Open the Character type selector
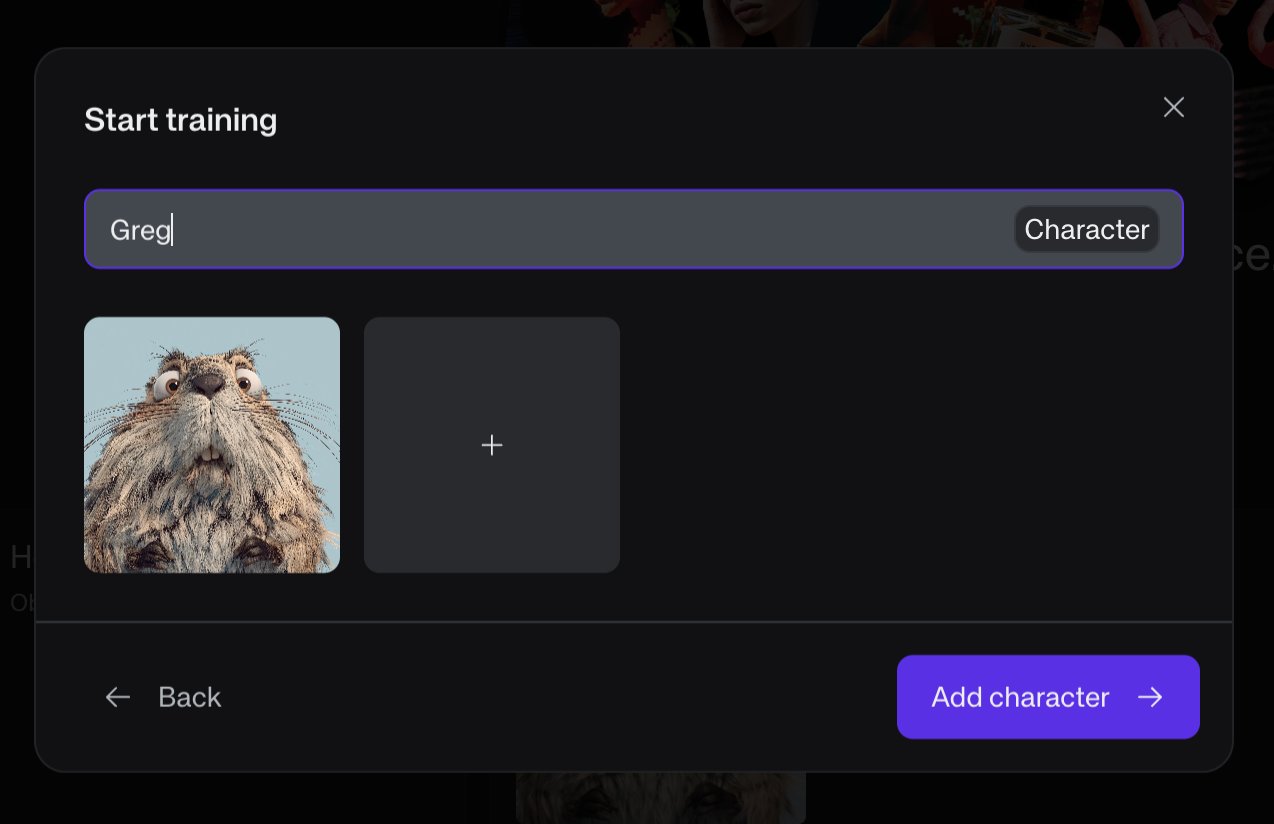Screen dimensions: 1274x824 [1086, 229]
